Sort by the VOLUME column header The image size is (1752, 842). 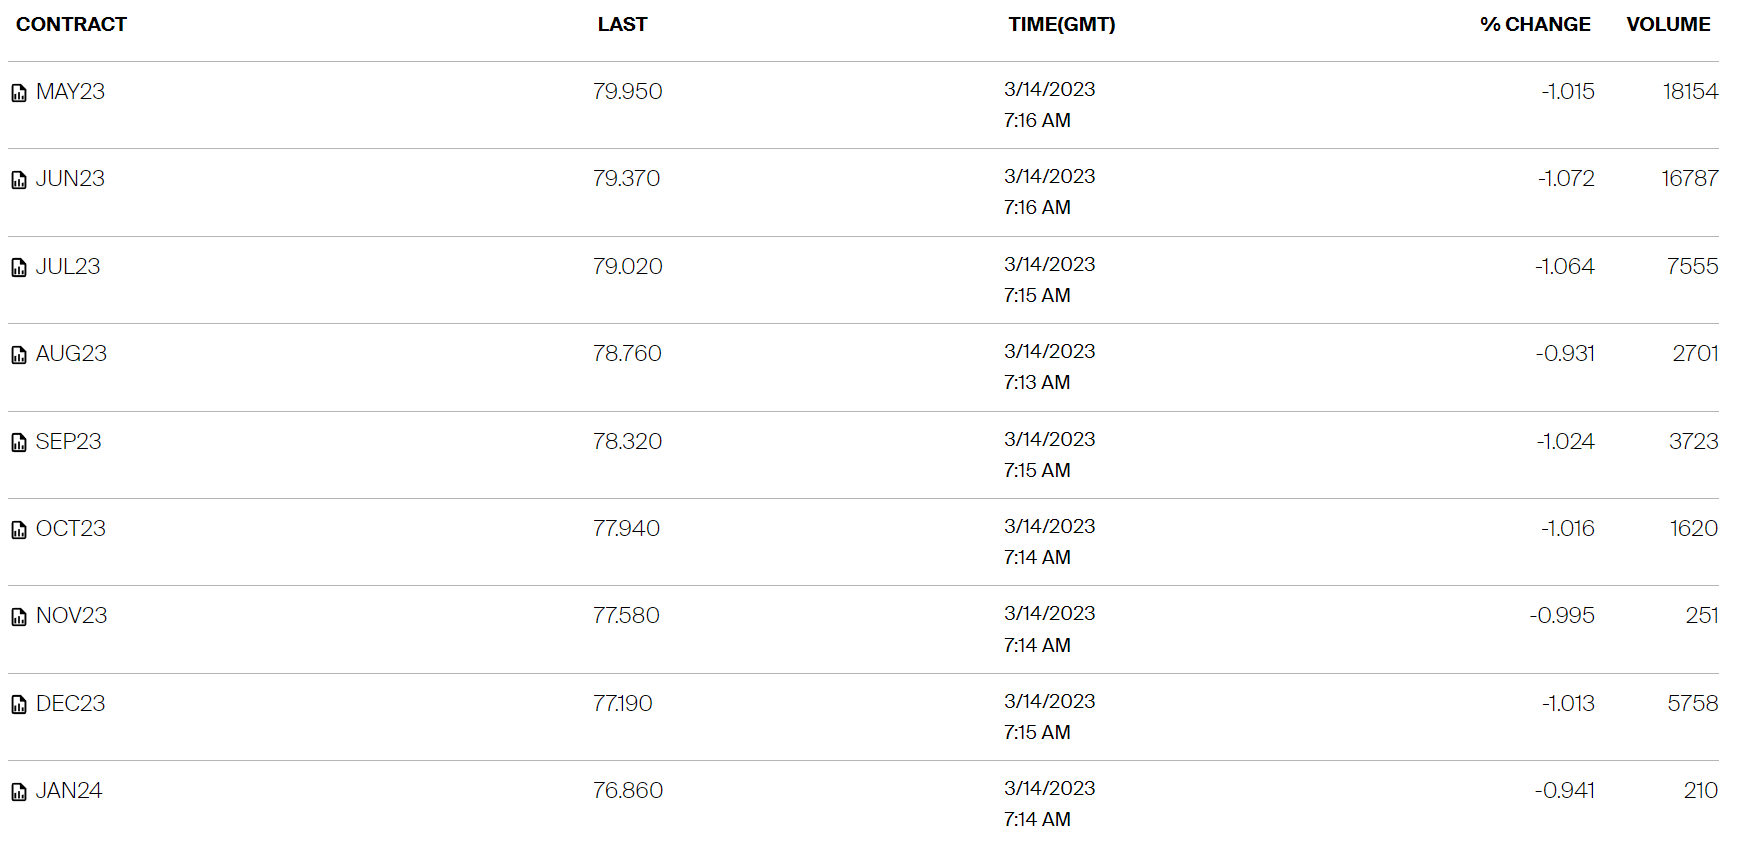(1668, 24)
